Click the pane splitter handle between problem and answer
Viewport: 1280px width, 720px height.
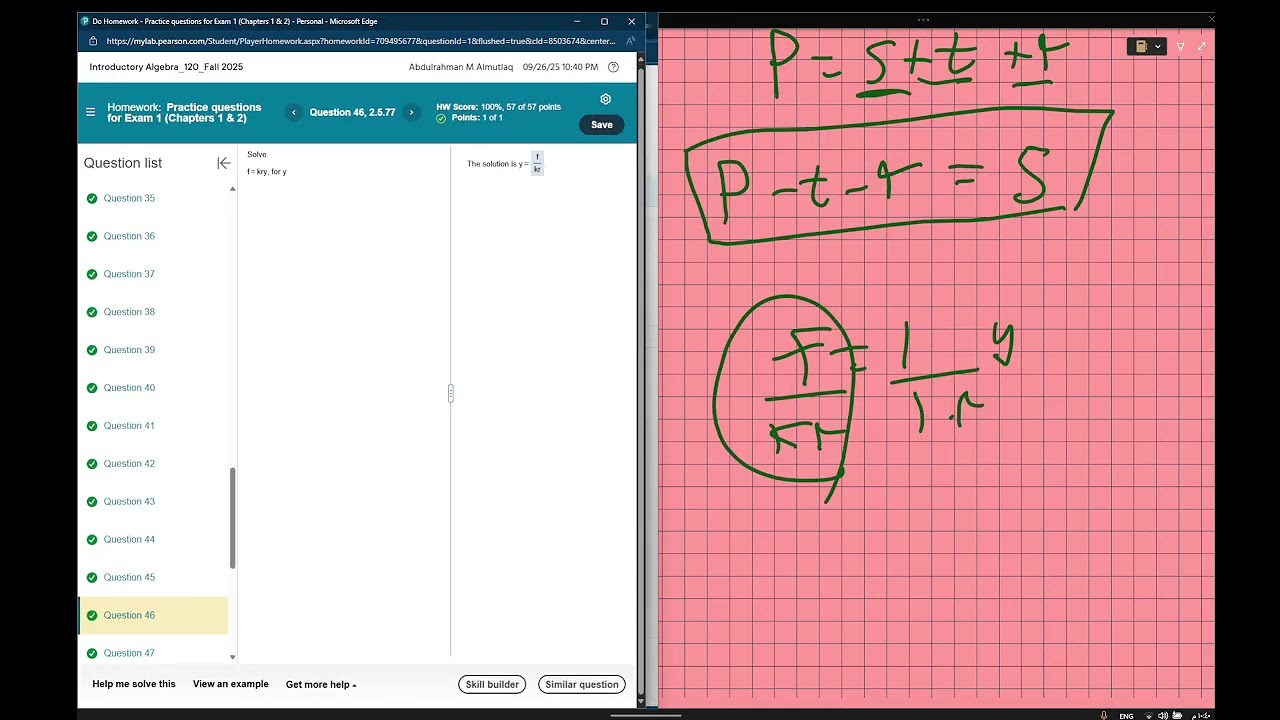click(x=450, y=394)
